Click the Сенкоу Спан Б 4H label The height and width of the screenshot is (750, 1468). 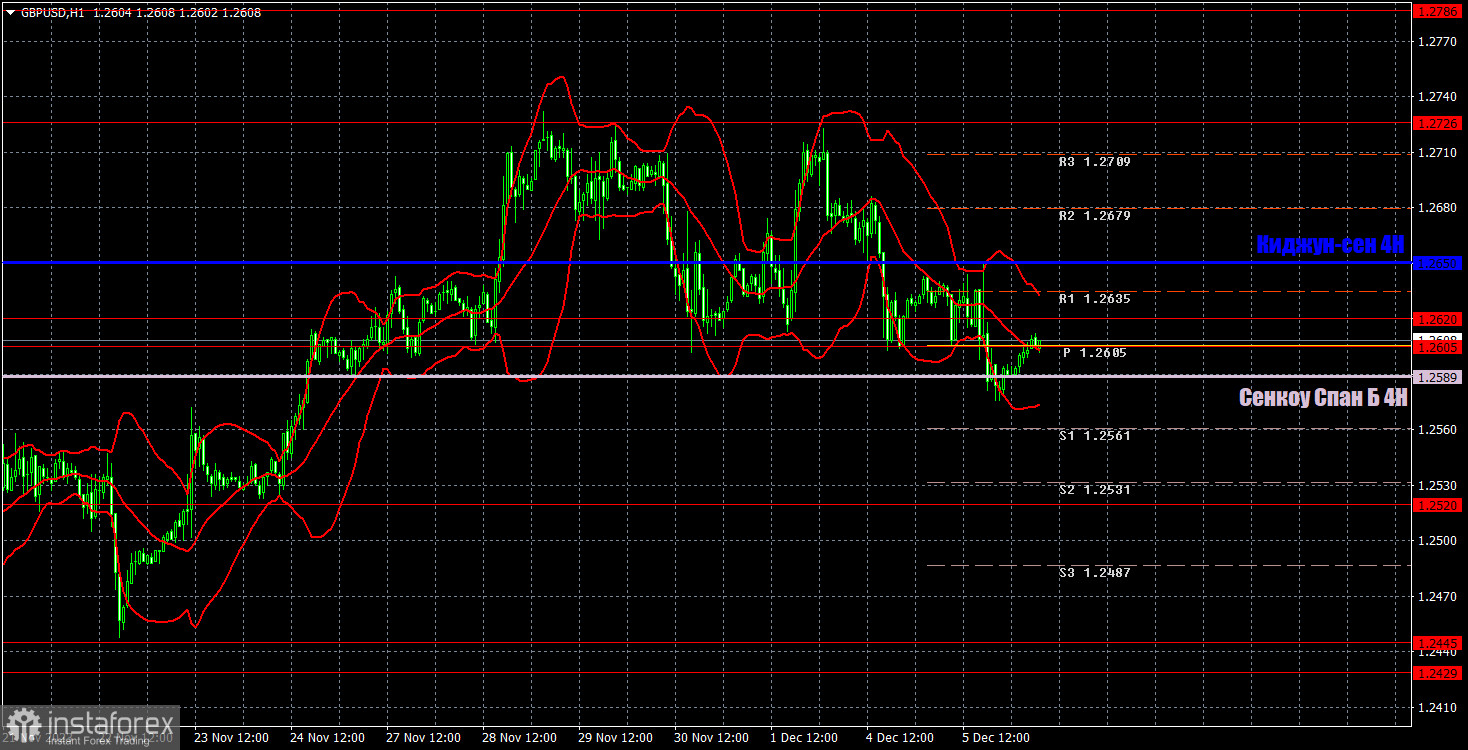click(x=1323, y=398)
